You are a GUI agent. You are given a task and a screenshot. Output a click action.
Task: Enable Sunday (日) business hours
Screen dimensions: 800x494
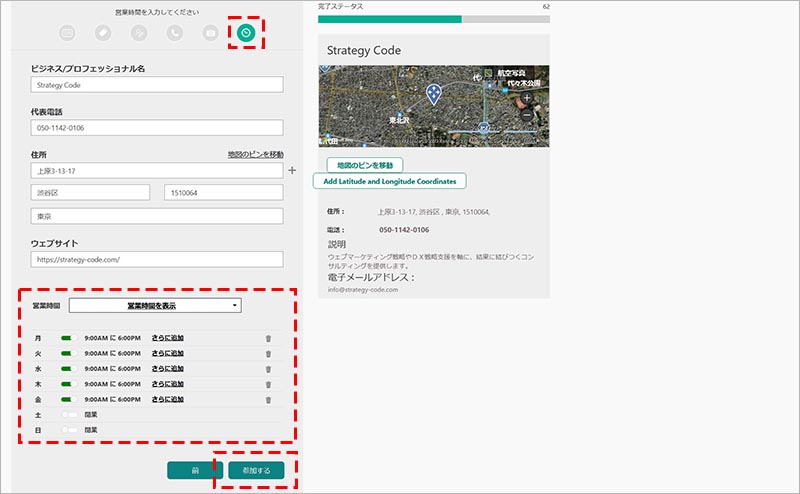point(69,429)
